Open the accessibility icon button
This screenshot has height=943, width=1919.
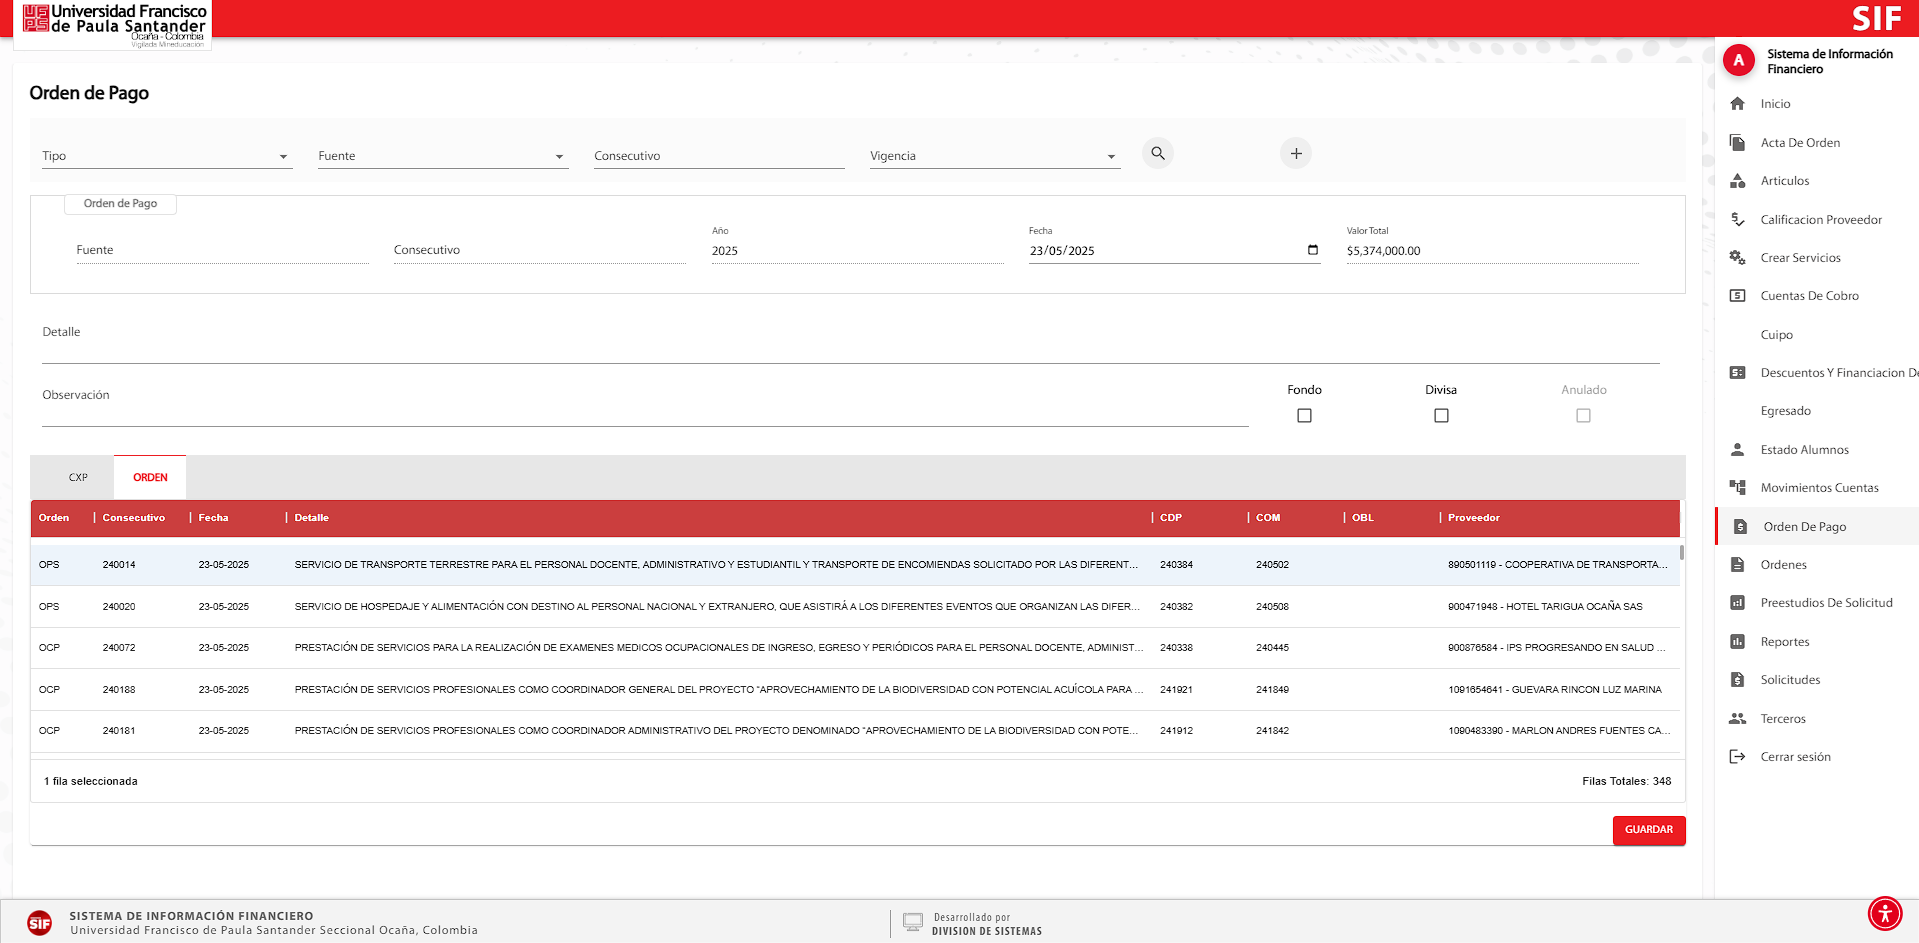[1885, 914]
